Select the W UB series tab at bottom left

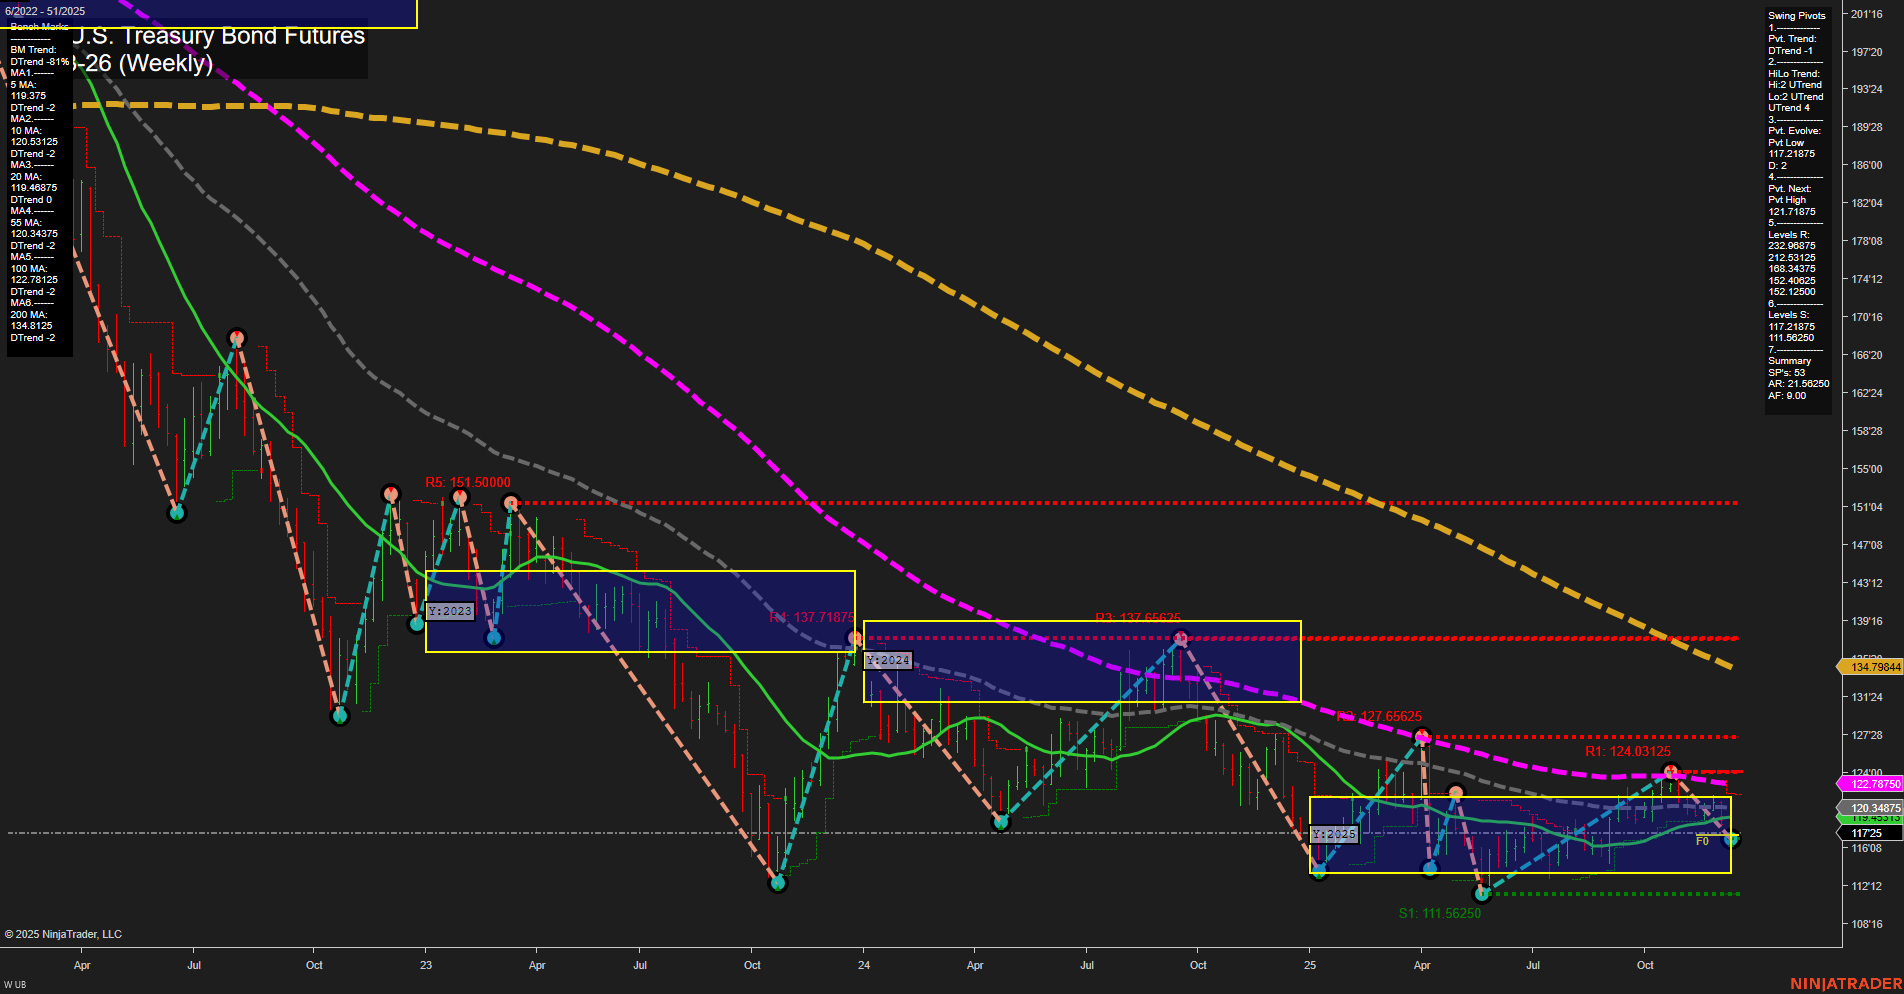click(14, 986)
